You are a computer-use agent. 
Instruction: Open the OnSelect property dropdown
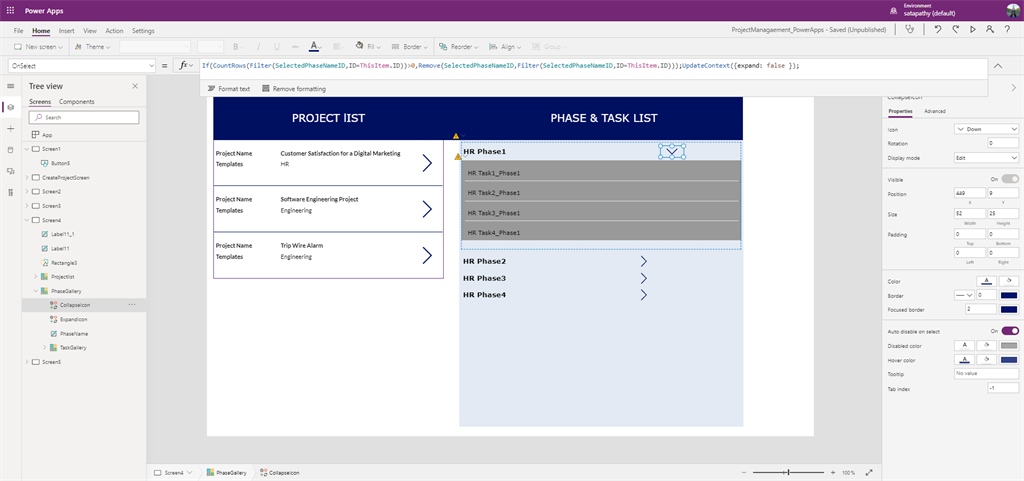click(x=79, y=65)
